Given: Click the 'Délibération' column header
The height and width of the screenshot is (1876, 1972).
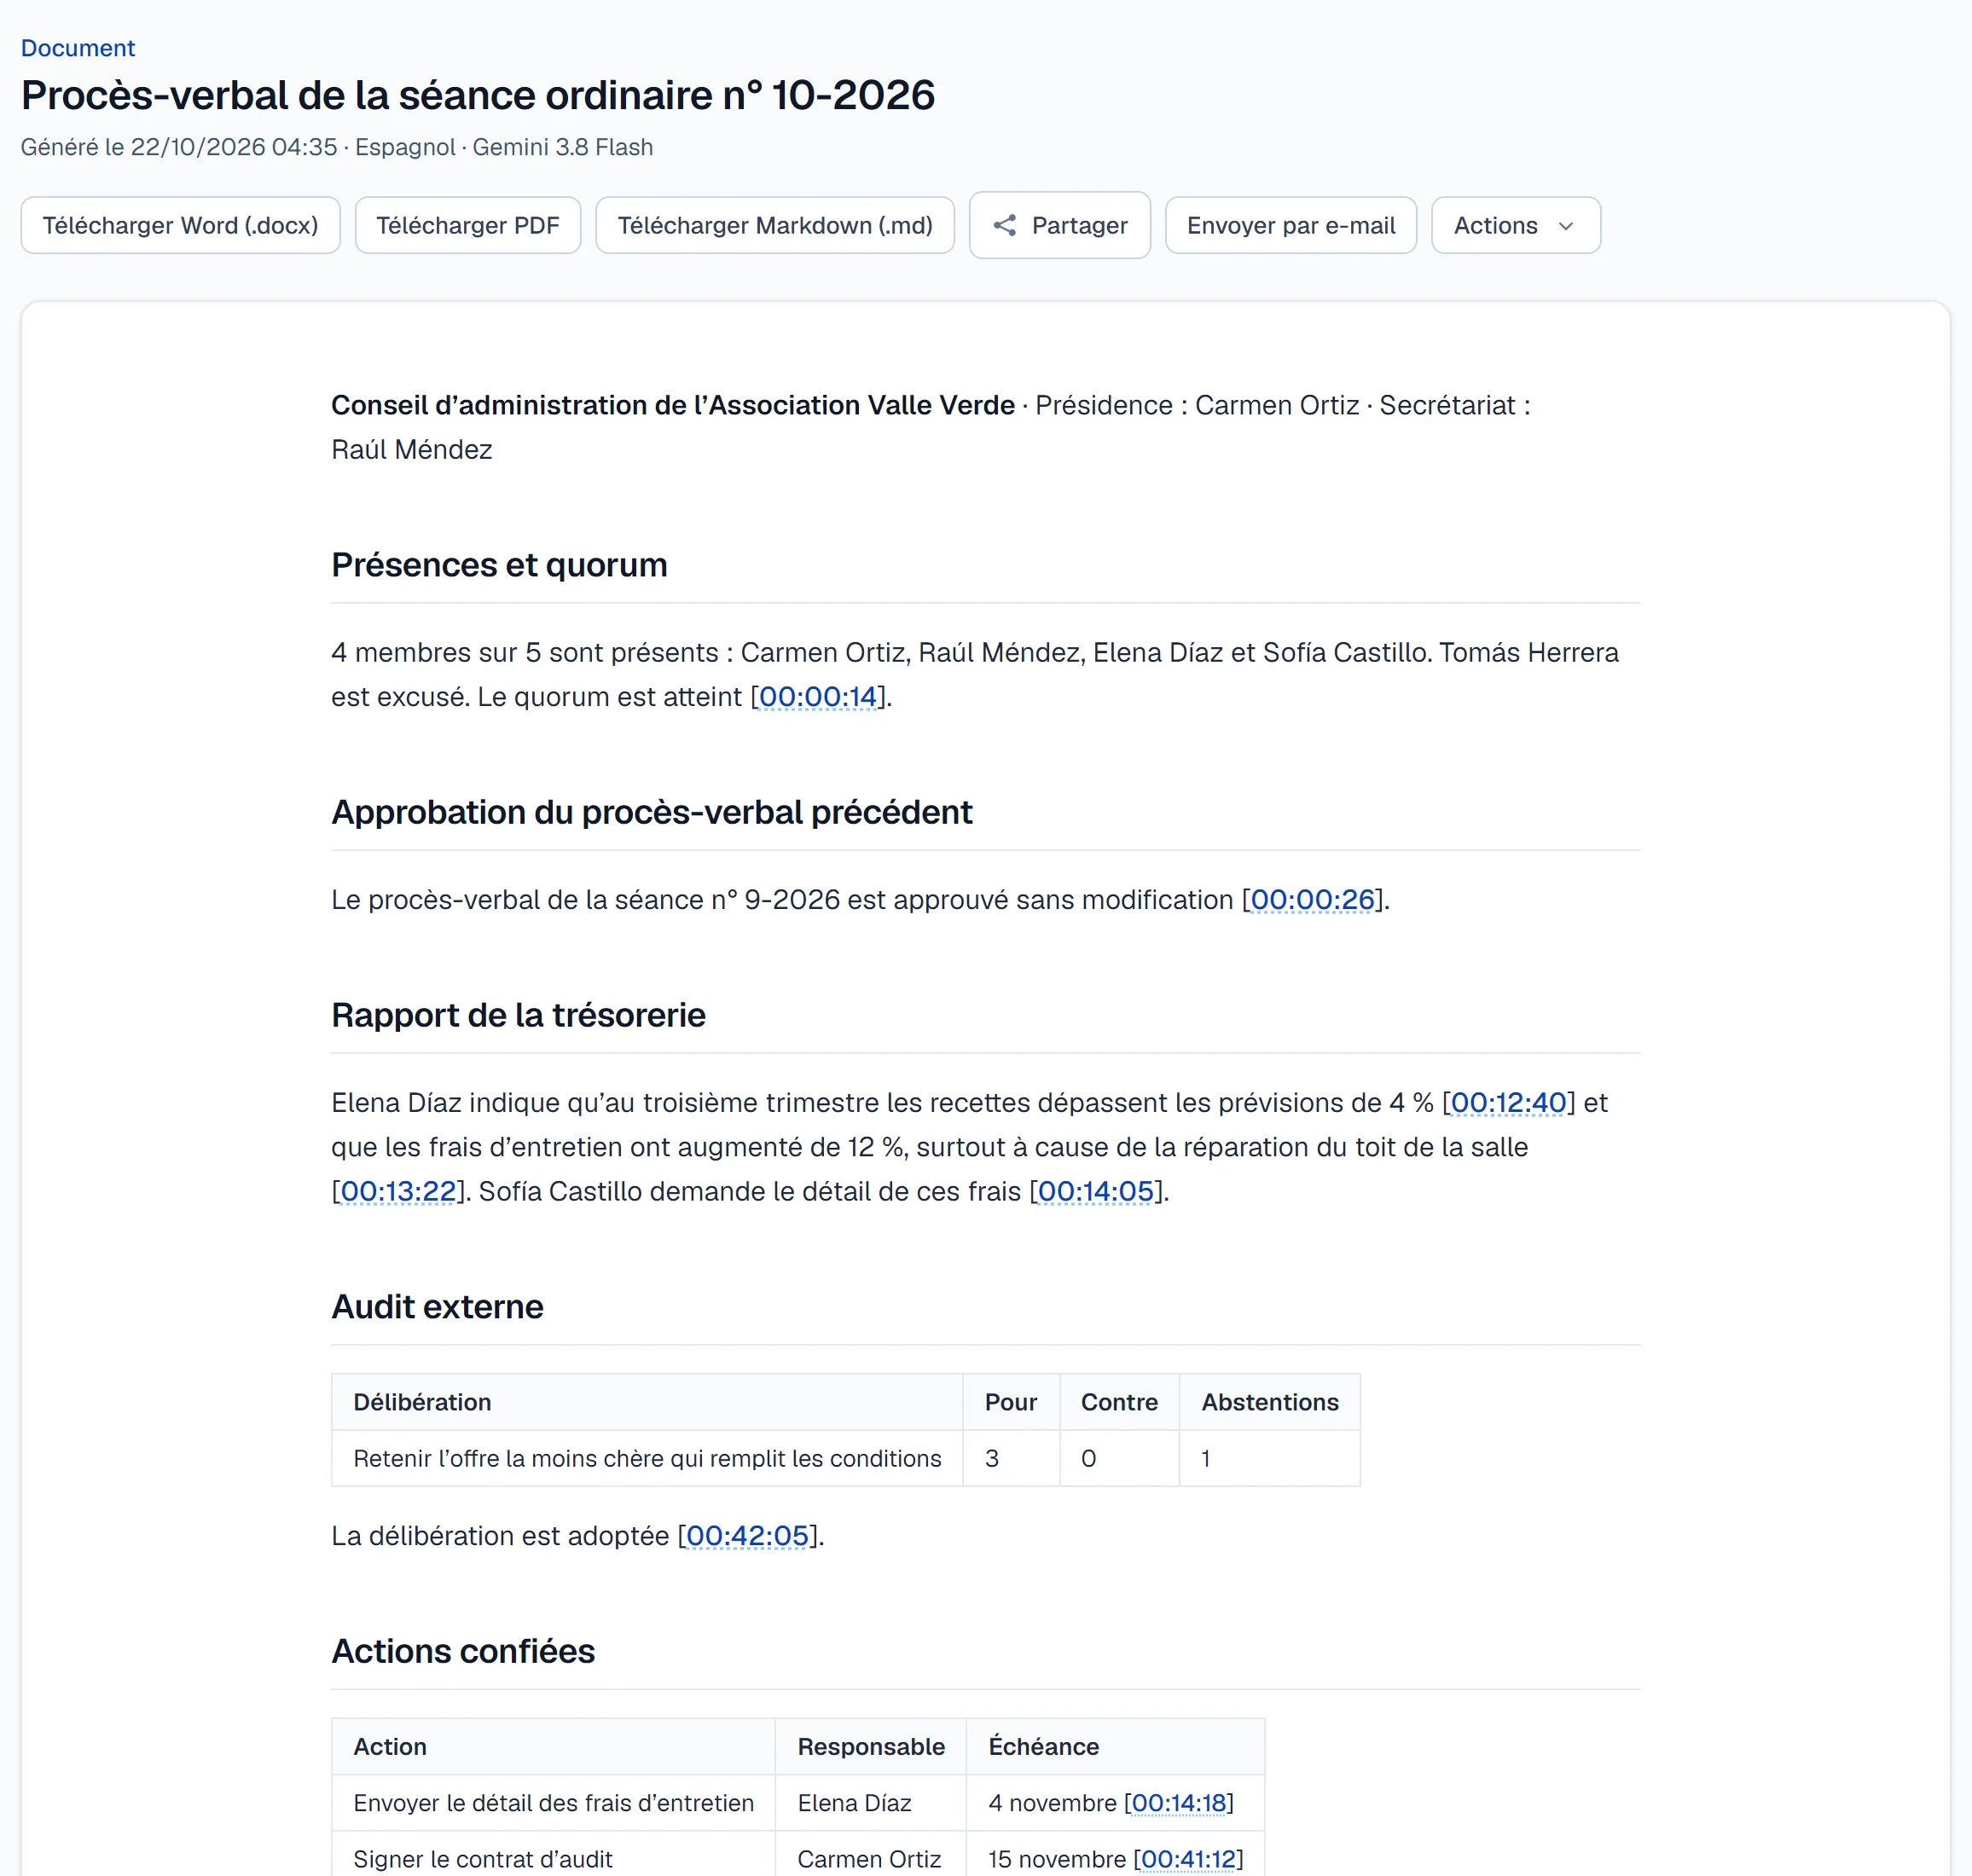Looking at the screenshot, I should [647, 1402].
